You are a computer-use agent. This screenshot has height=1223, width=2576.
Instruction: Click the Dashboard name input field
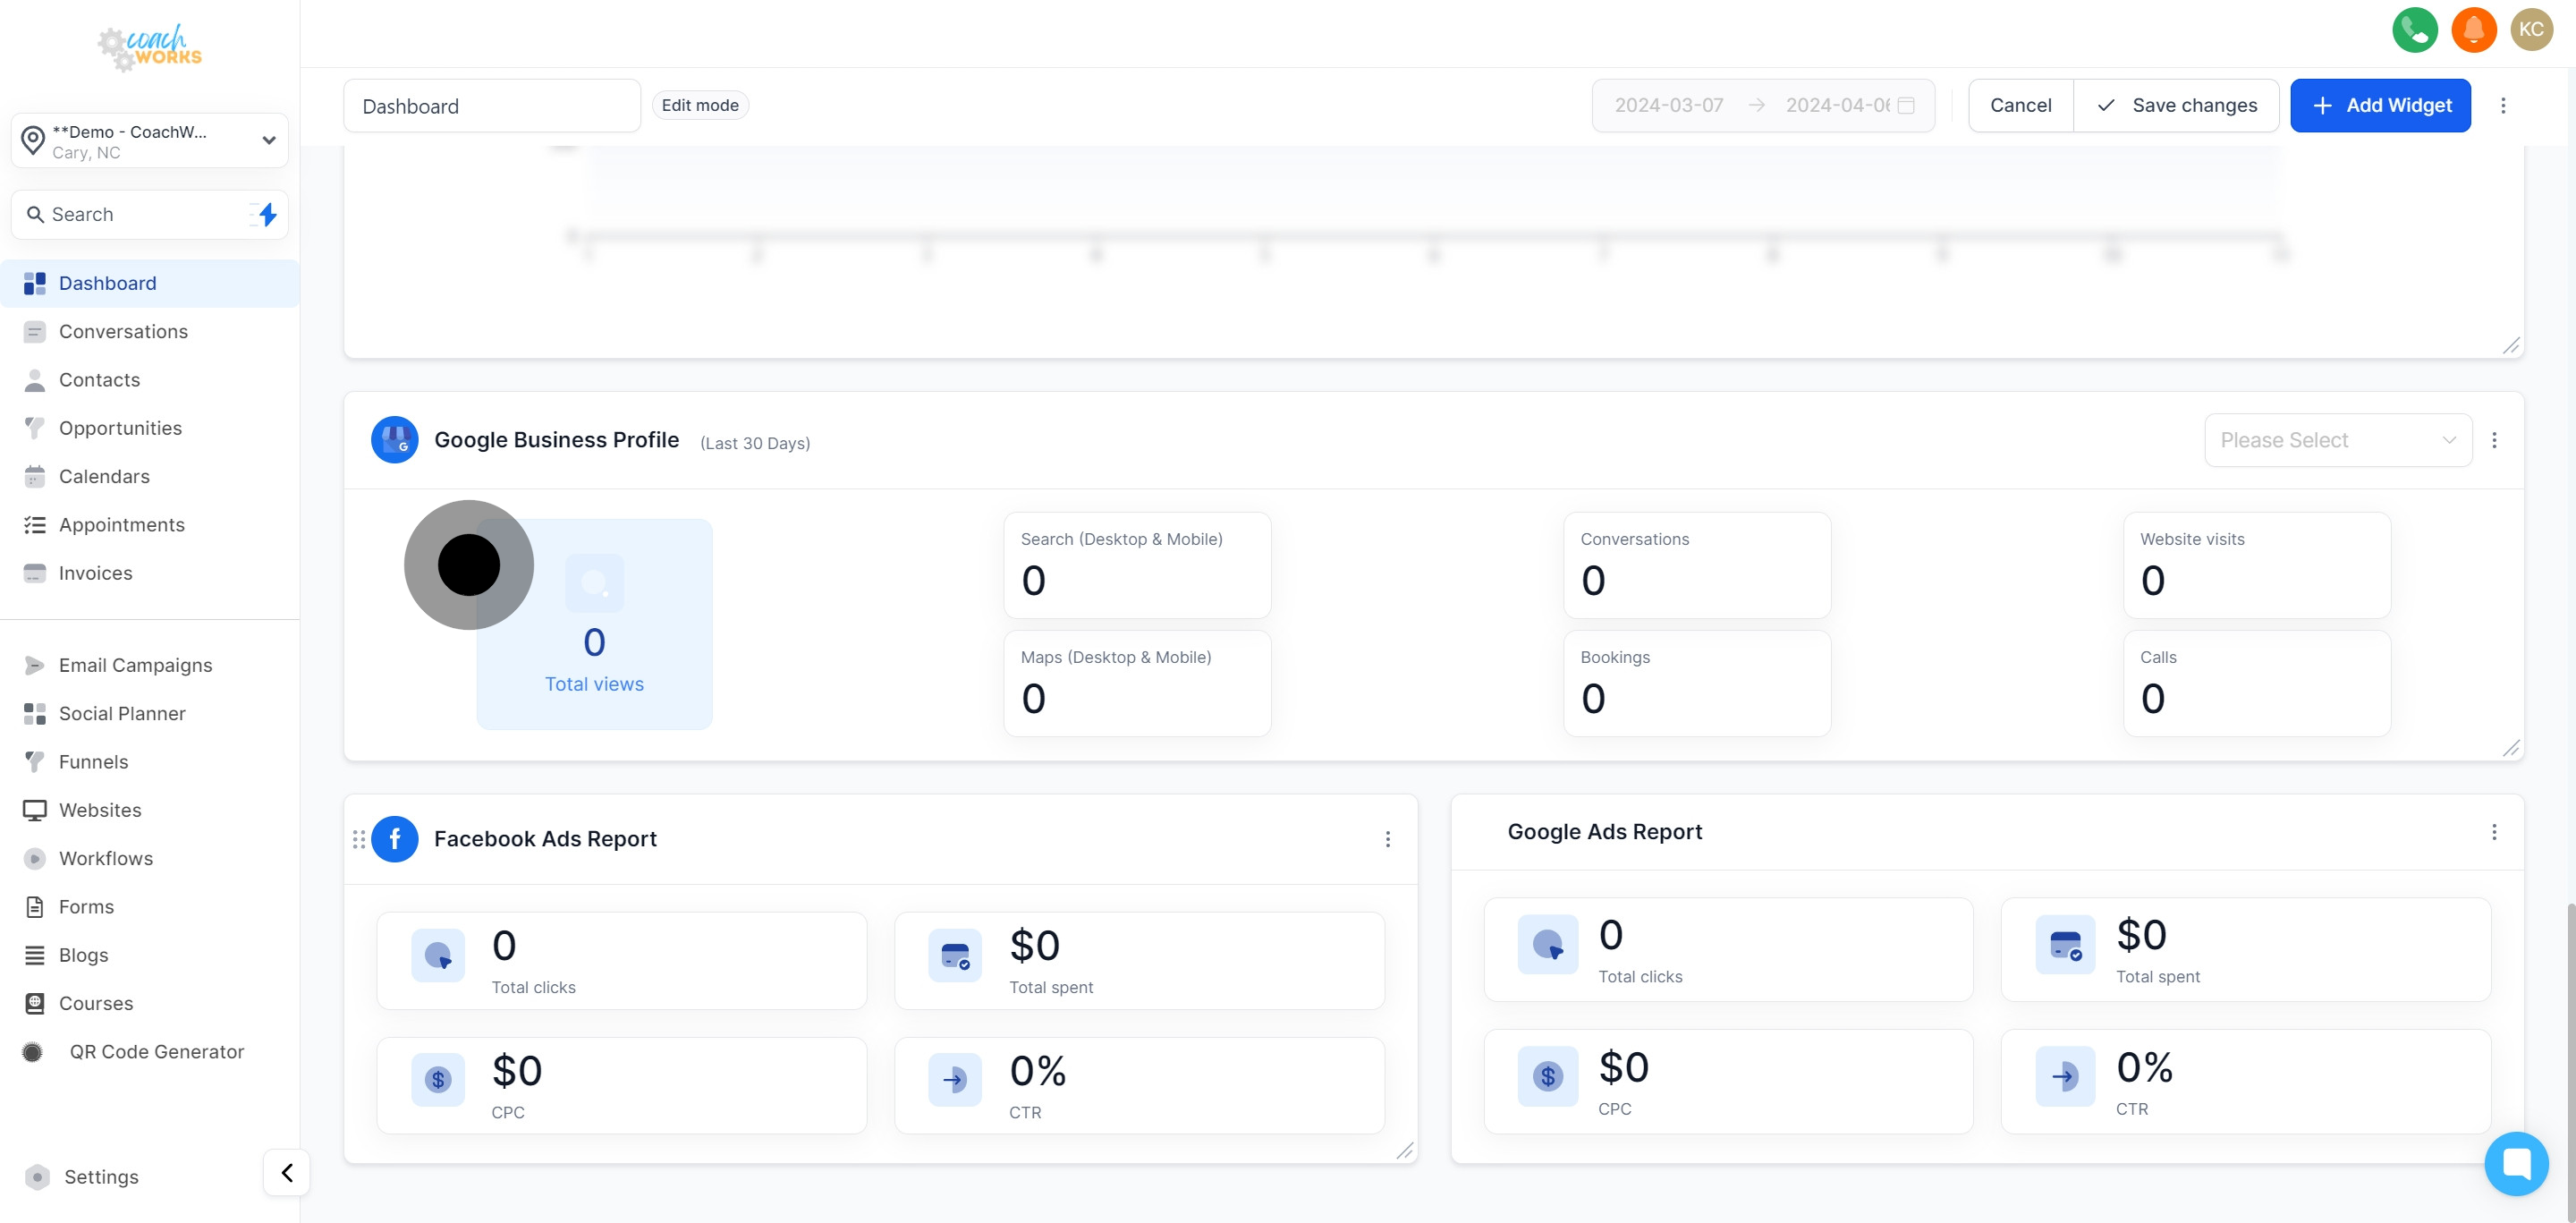click(x=491, y=106)
